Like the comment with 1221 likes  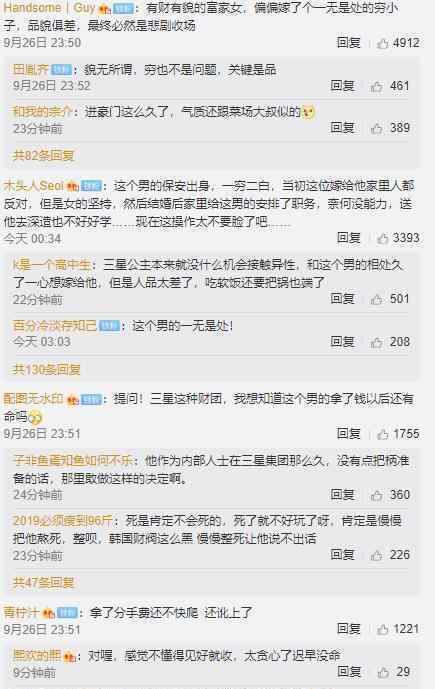pyautogui.click(x=383, y=630)
